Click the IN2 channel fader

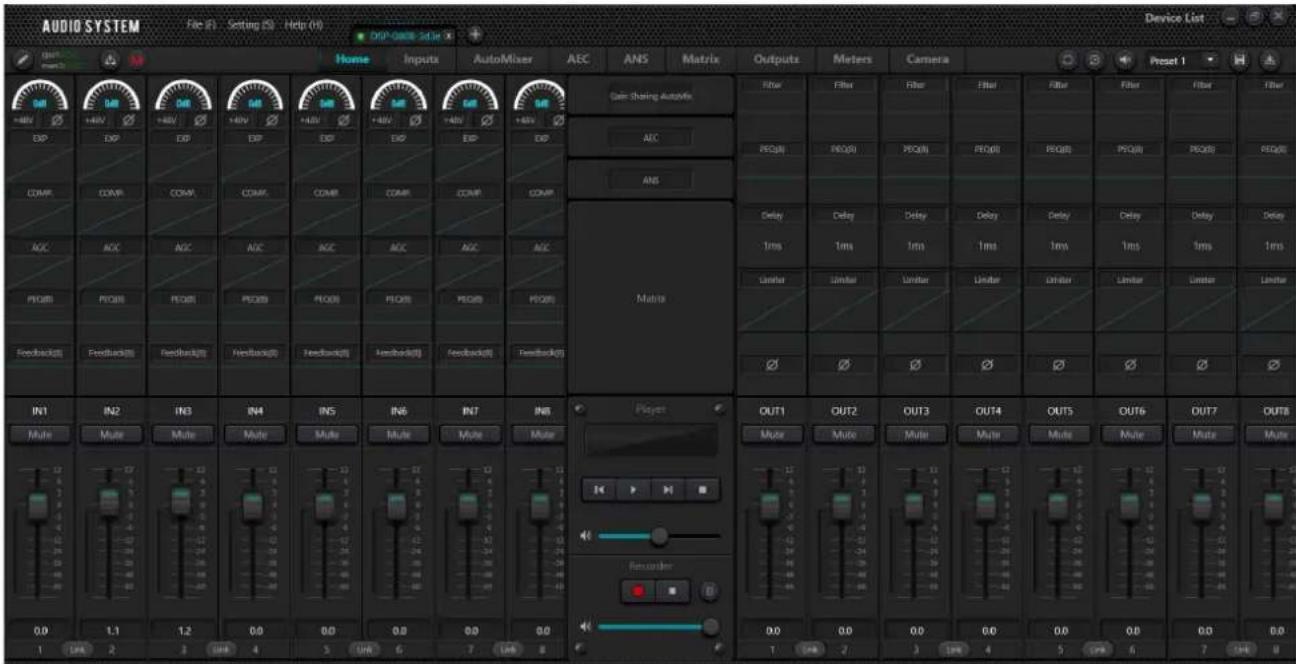[108, 502]
